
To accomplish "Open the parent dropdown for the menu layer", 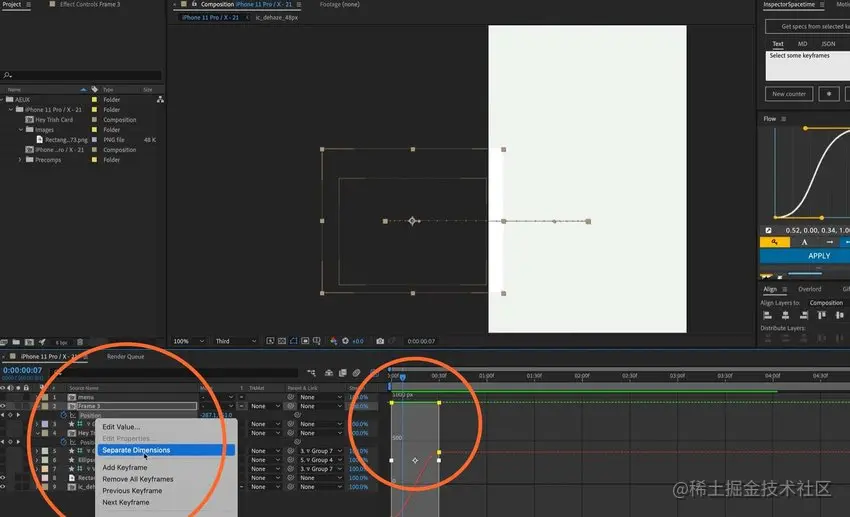I will pyautogui.click(x=320, y=397).
